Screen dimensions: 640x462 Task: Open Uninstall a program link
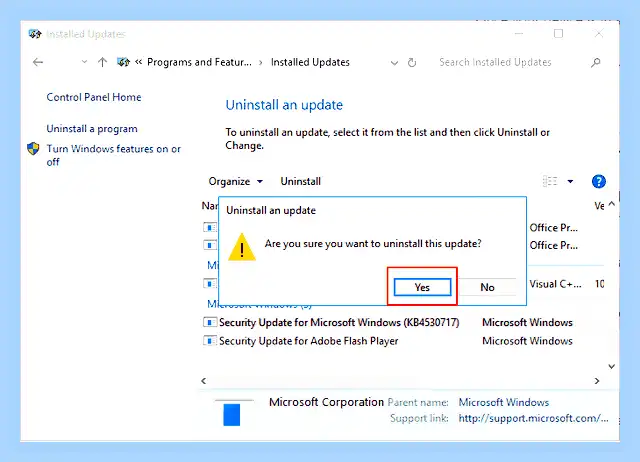pos(92,129)
